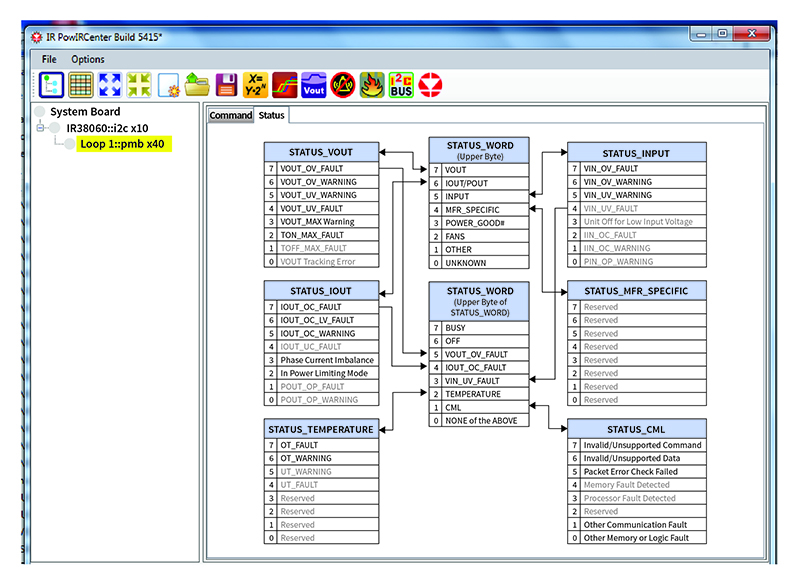The height and width of the screenshot is (583, 800).
Task: Click the In Power Limiting Mode row
Action: tap(321, 373)
